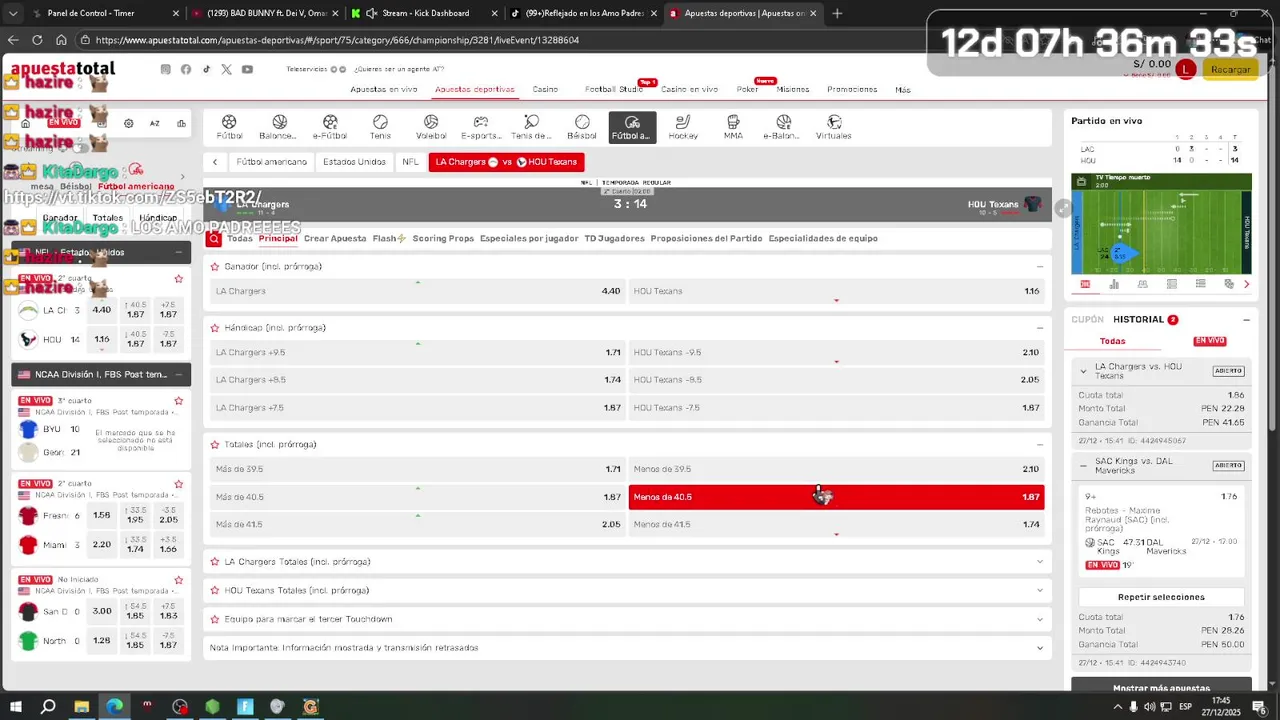
Task: Click next arrow in live tracker icon row
Action: click(x=1246, y=284)
